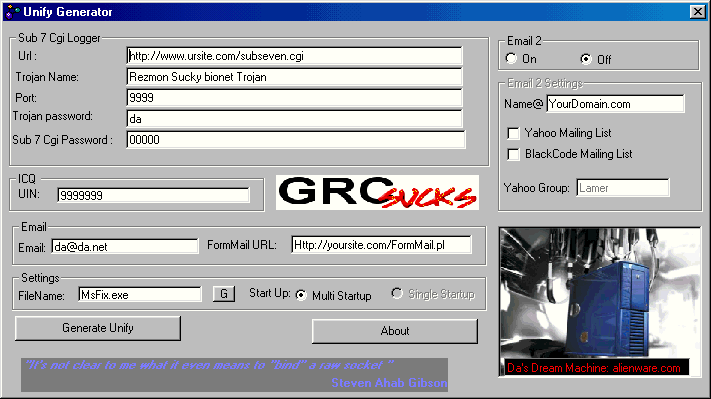Select the Port input box
Screen dimensions: 711x399
pyautogui.click(x=294, y=97)
